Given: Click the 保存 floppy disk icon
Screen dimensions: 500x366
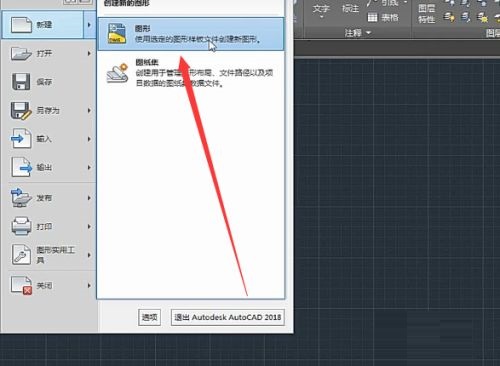Looking at the screenshot, I should pyautogui.click(x=21, y=82).
